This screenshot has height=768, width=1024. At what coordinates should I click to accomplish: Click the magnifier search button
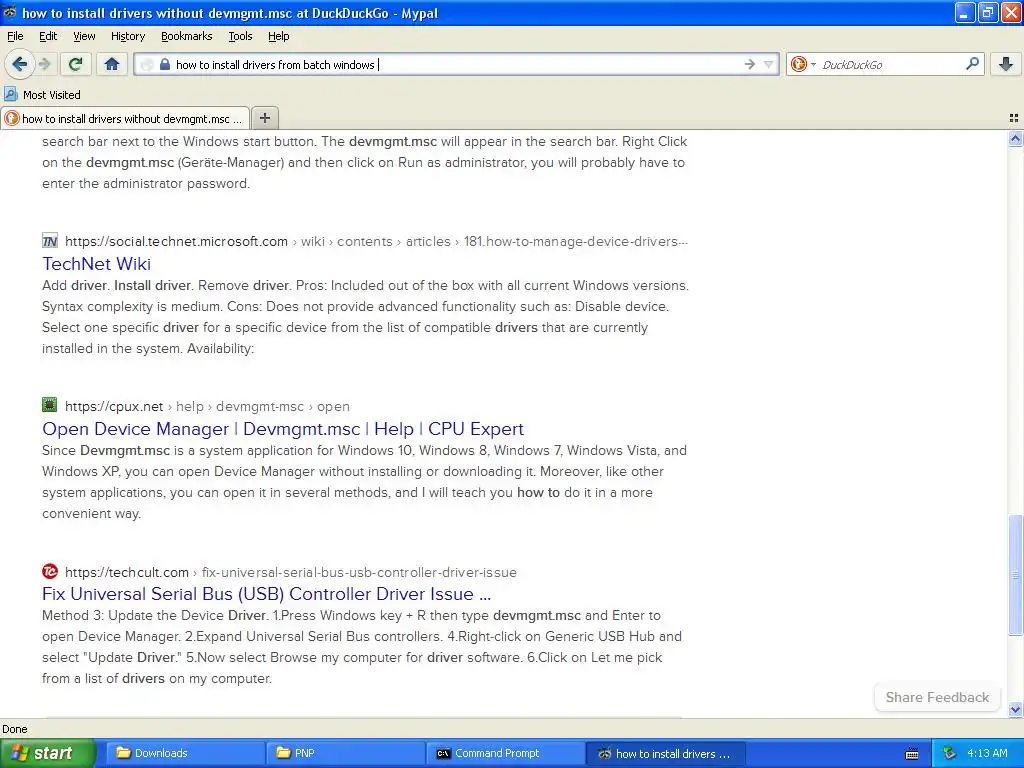coord(972,64)
